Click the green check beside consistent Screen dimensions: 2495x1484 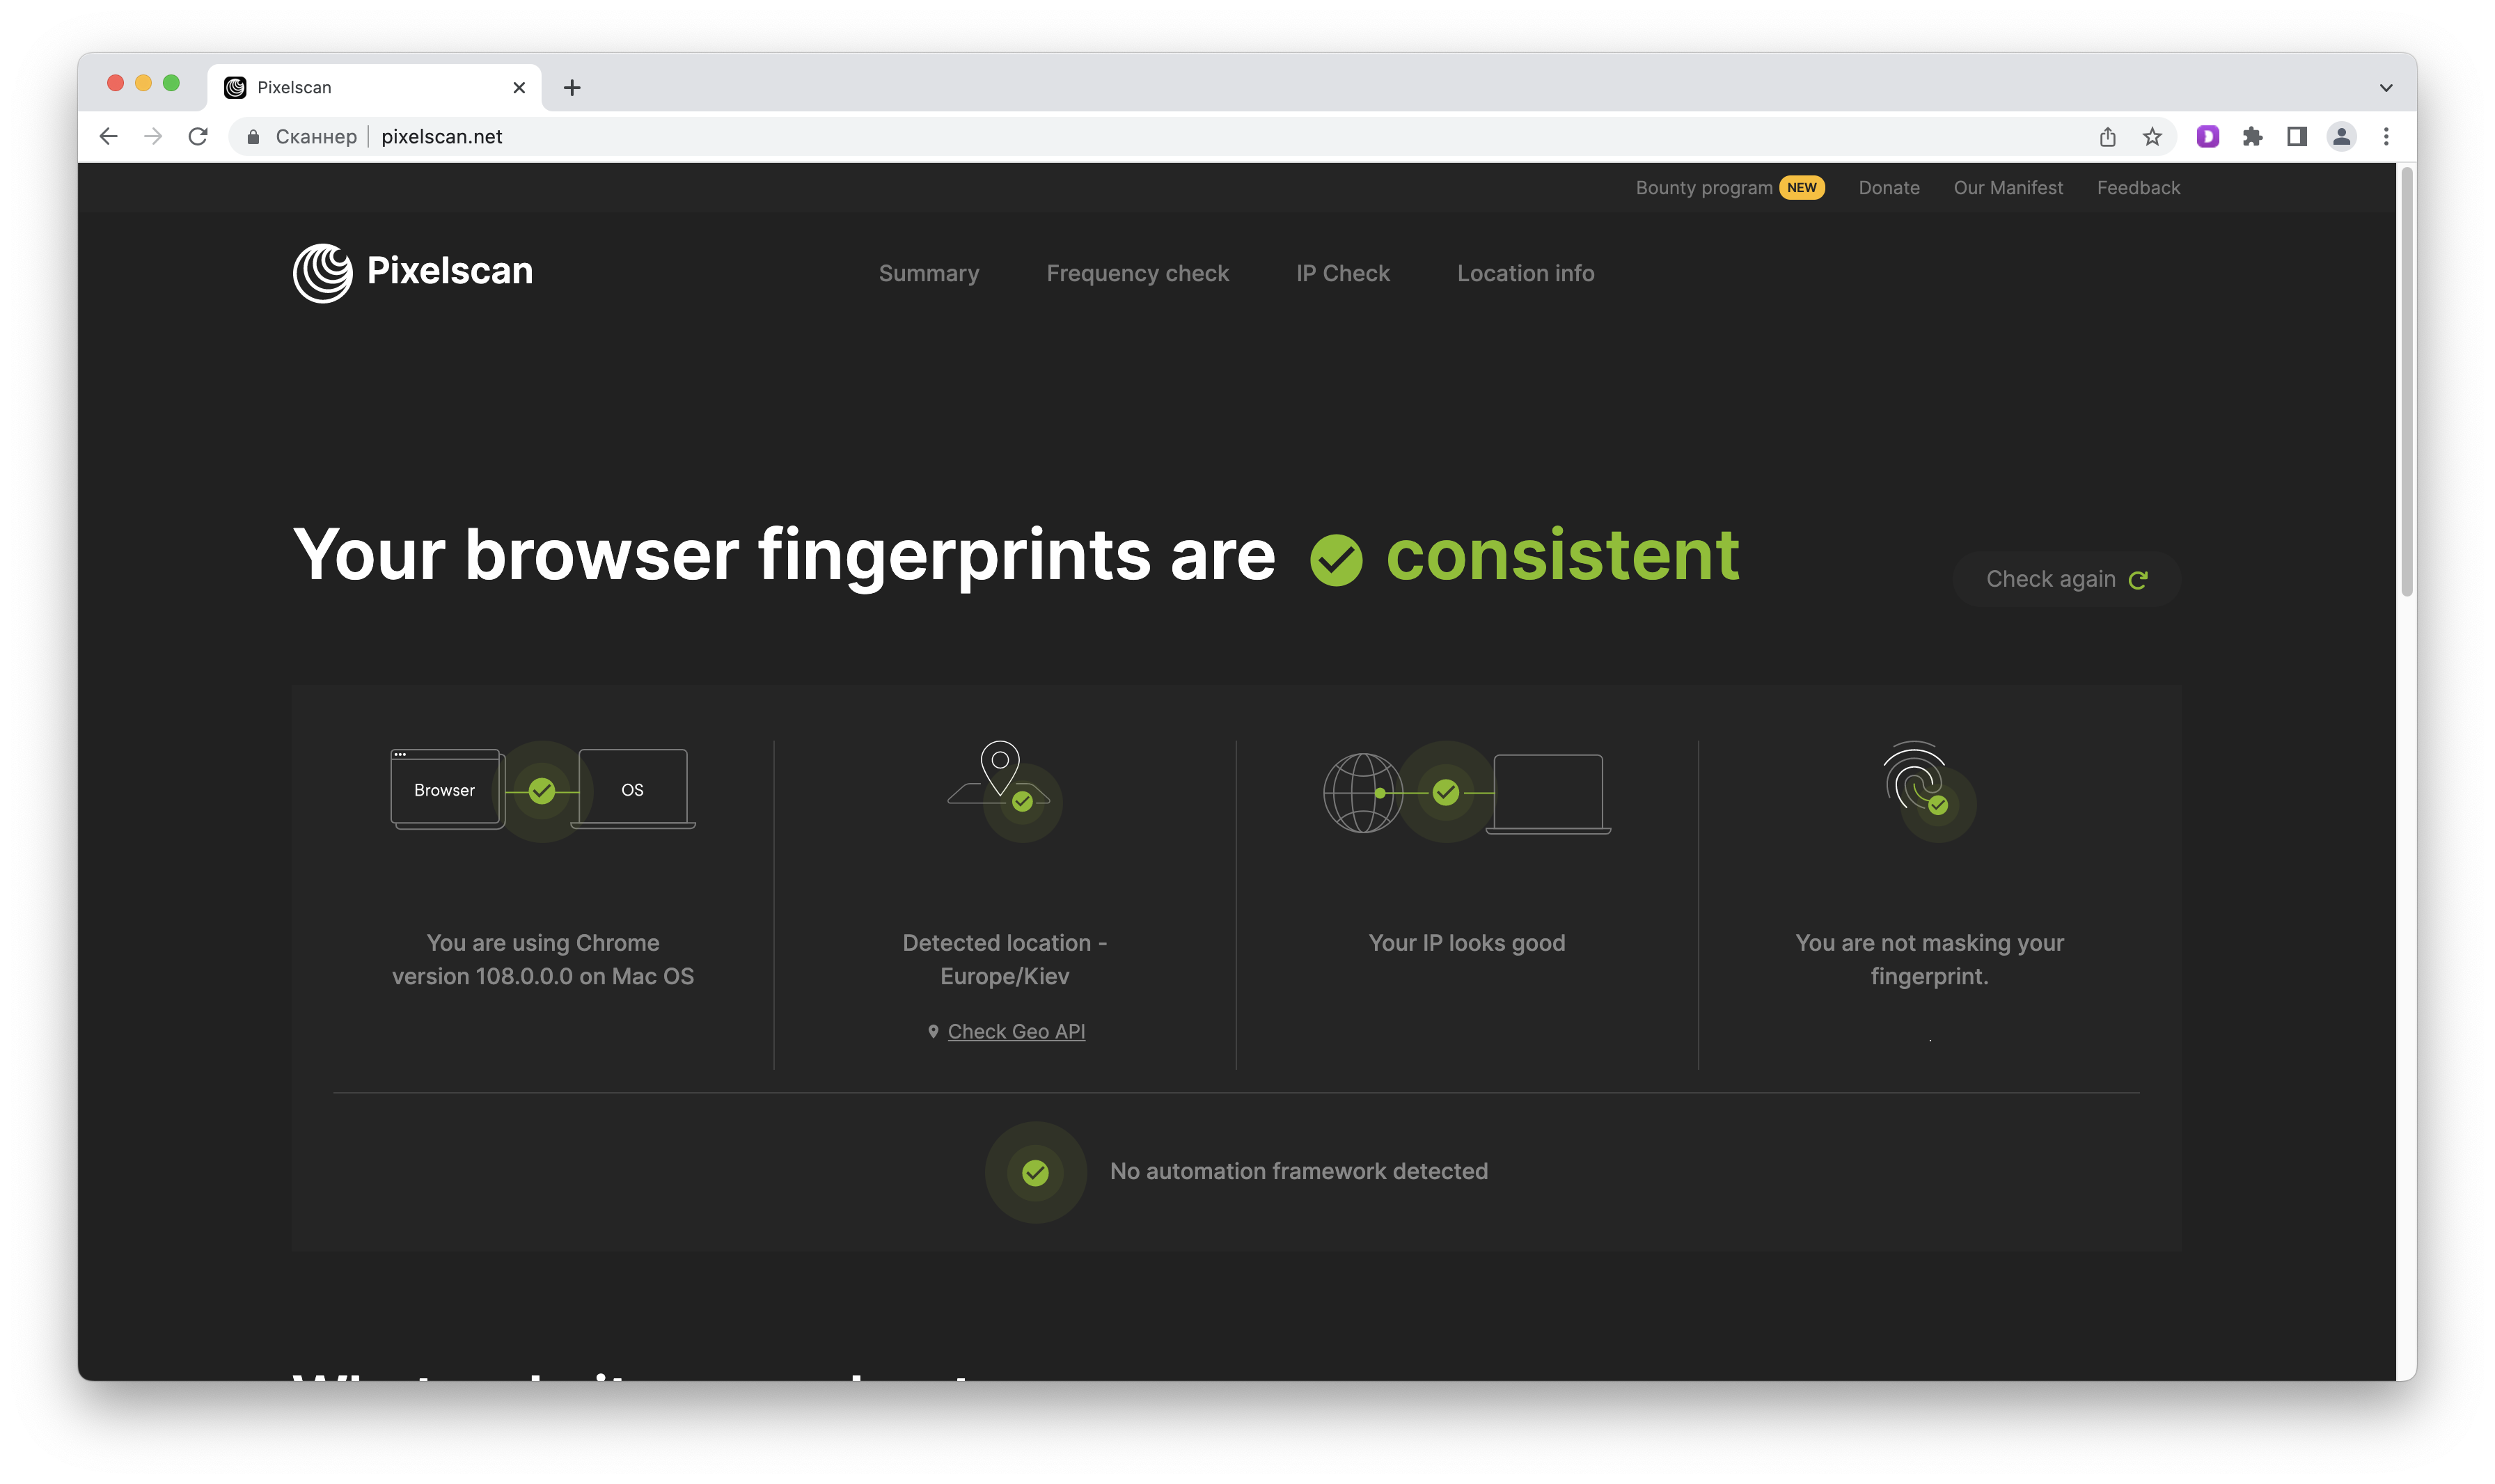tap(1337, 560)
